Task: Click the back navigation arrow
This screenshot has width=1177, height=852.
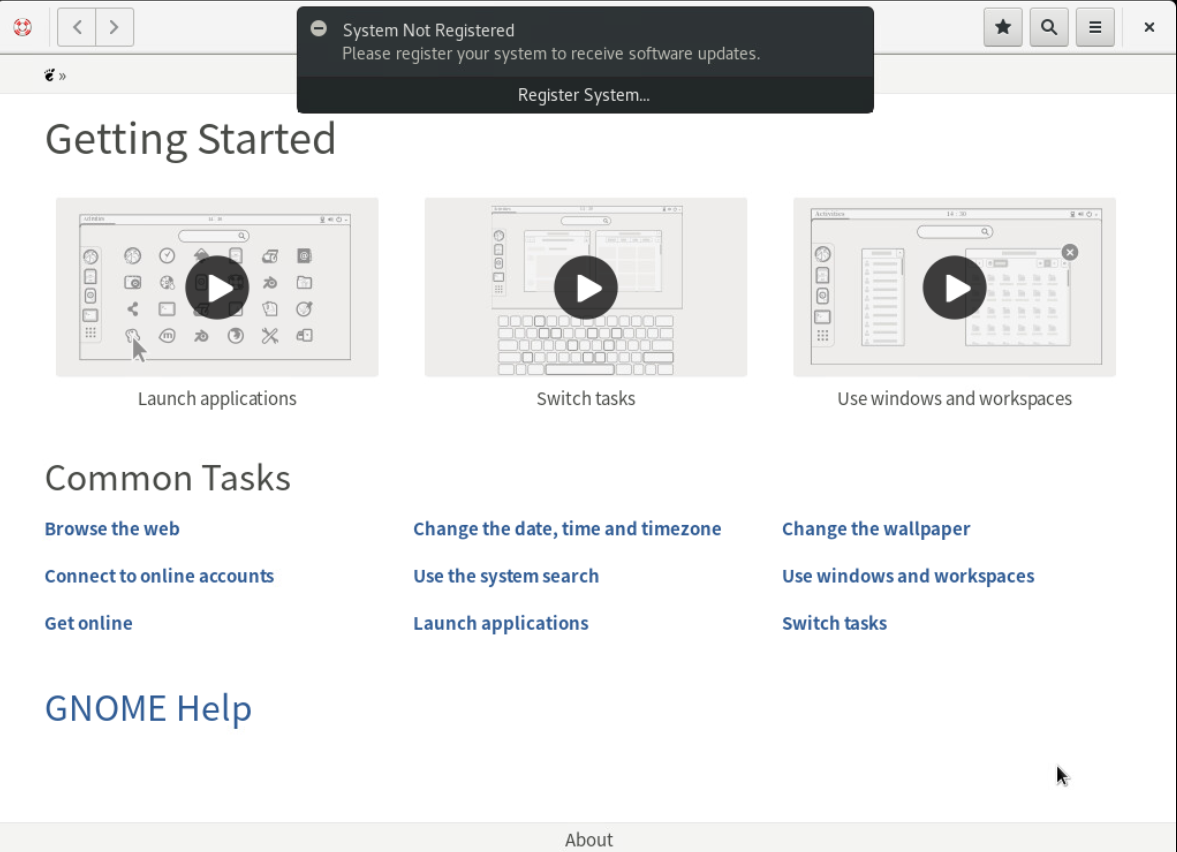Action: (77, 28)
